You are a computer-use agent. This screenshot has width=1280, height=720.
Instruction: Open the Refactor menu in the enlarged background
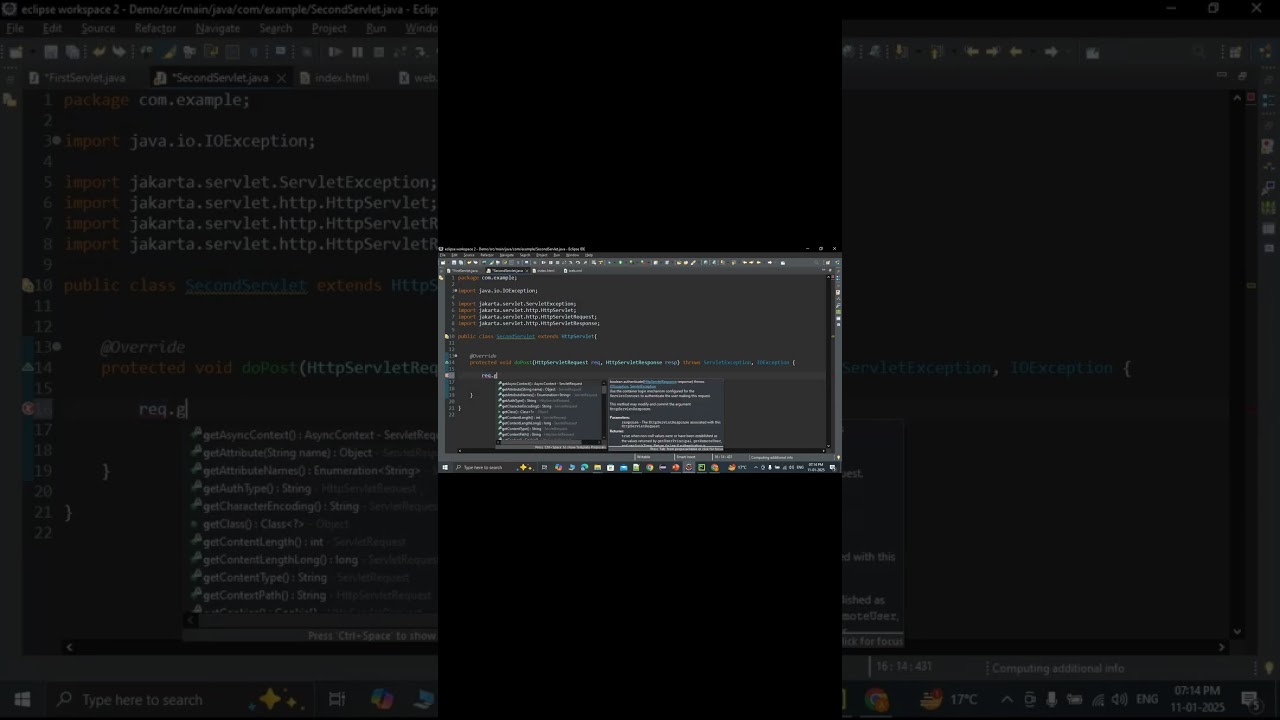[155, 28]
